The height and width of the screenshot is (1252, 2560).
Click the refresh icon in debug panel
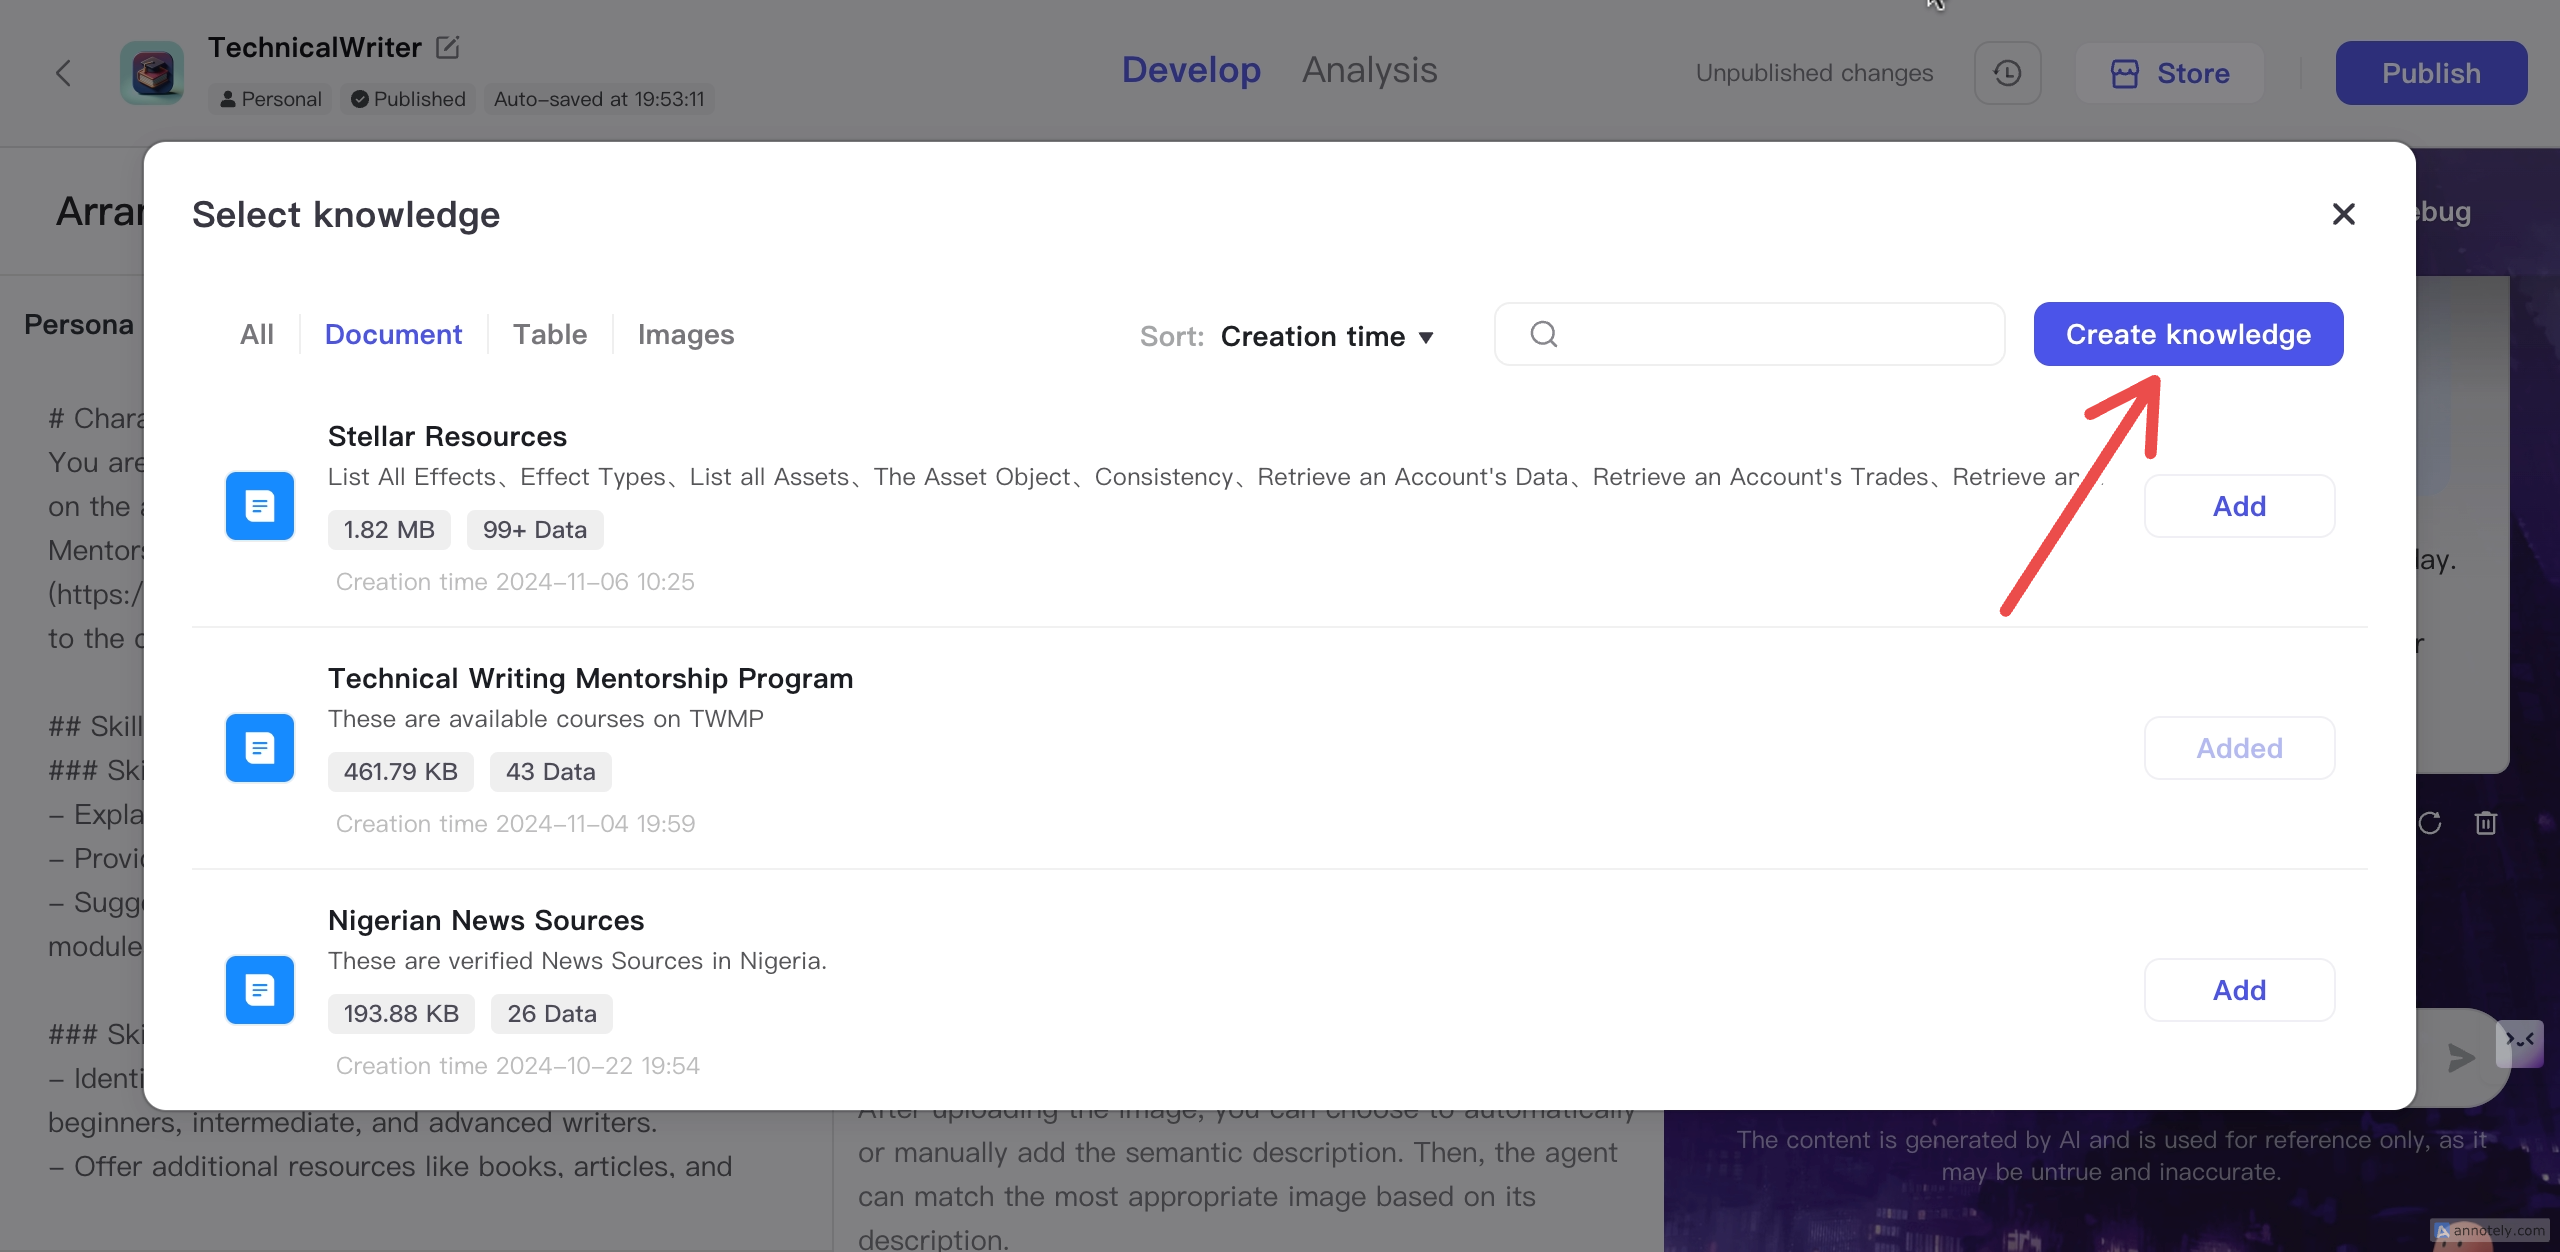point(2430,823)
